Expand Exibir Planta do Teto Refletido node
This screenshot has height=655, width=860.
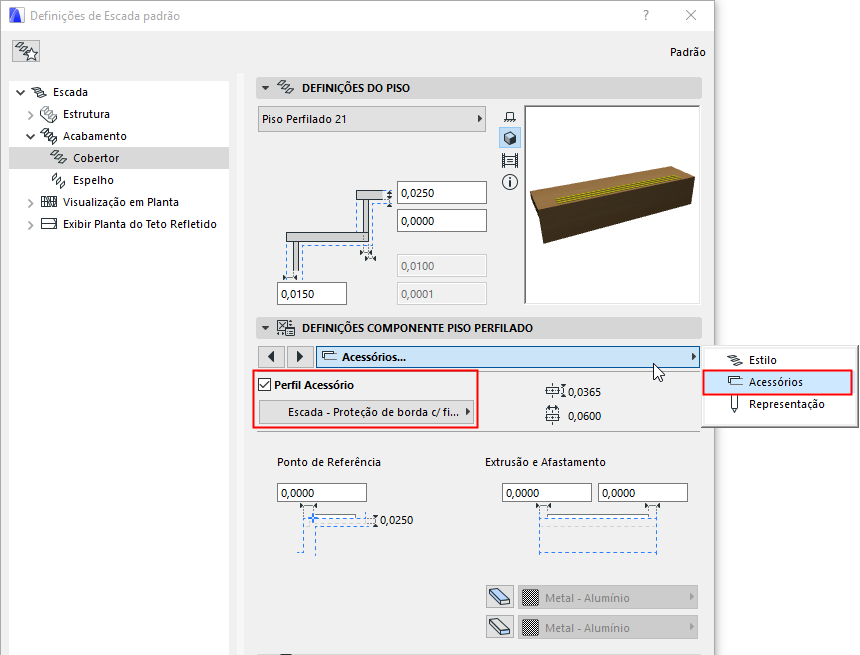click(x=31, y=225)
